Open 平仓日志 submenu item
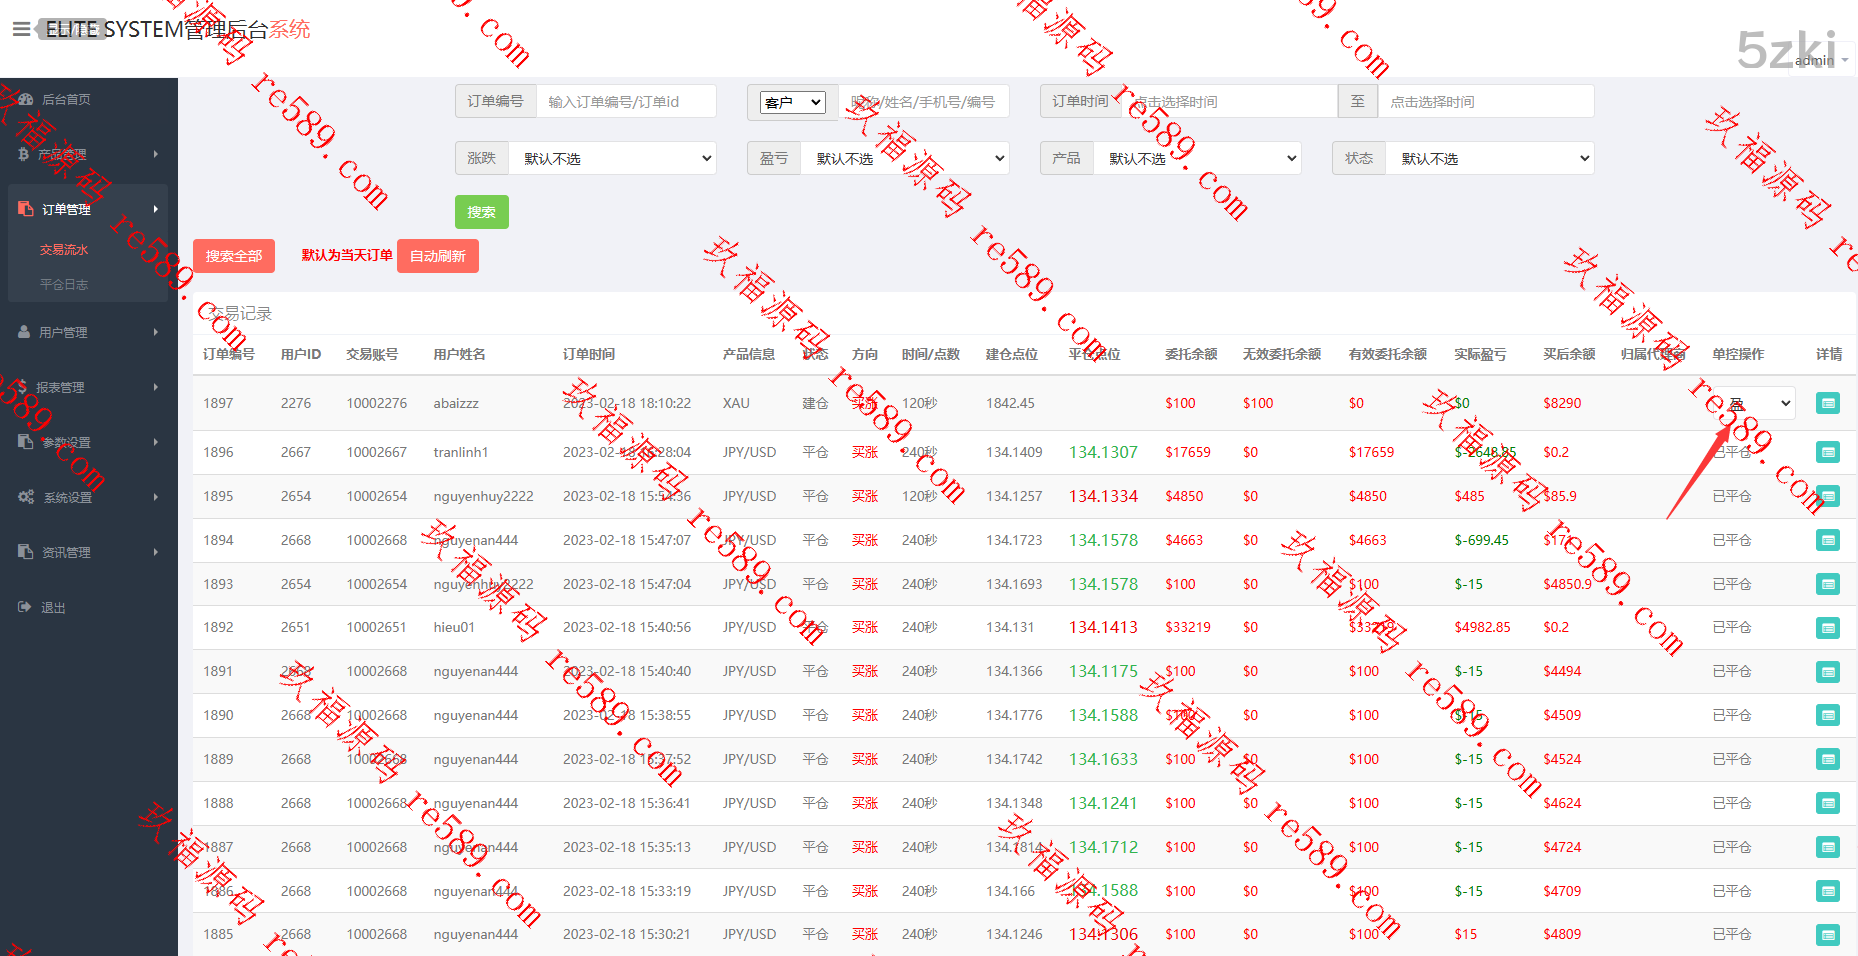Viewport: 1858px width, 956px height. coord(64,284)
